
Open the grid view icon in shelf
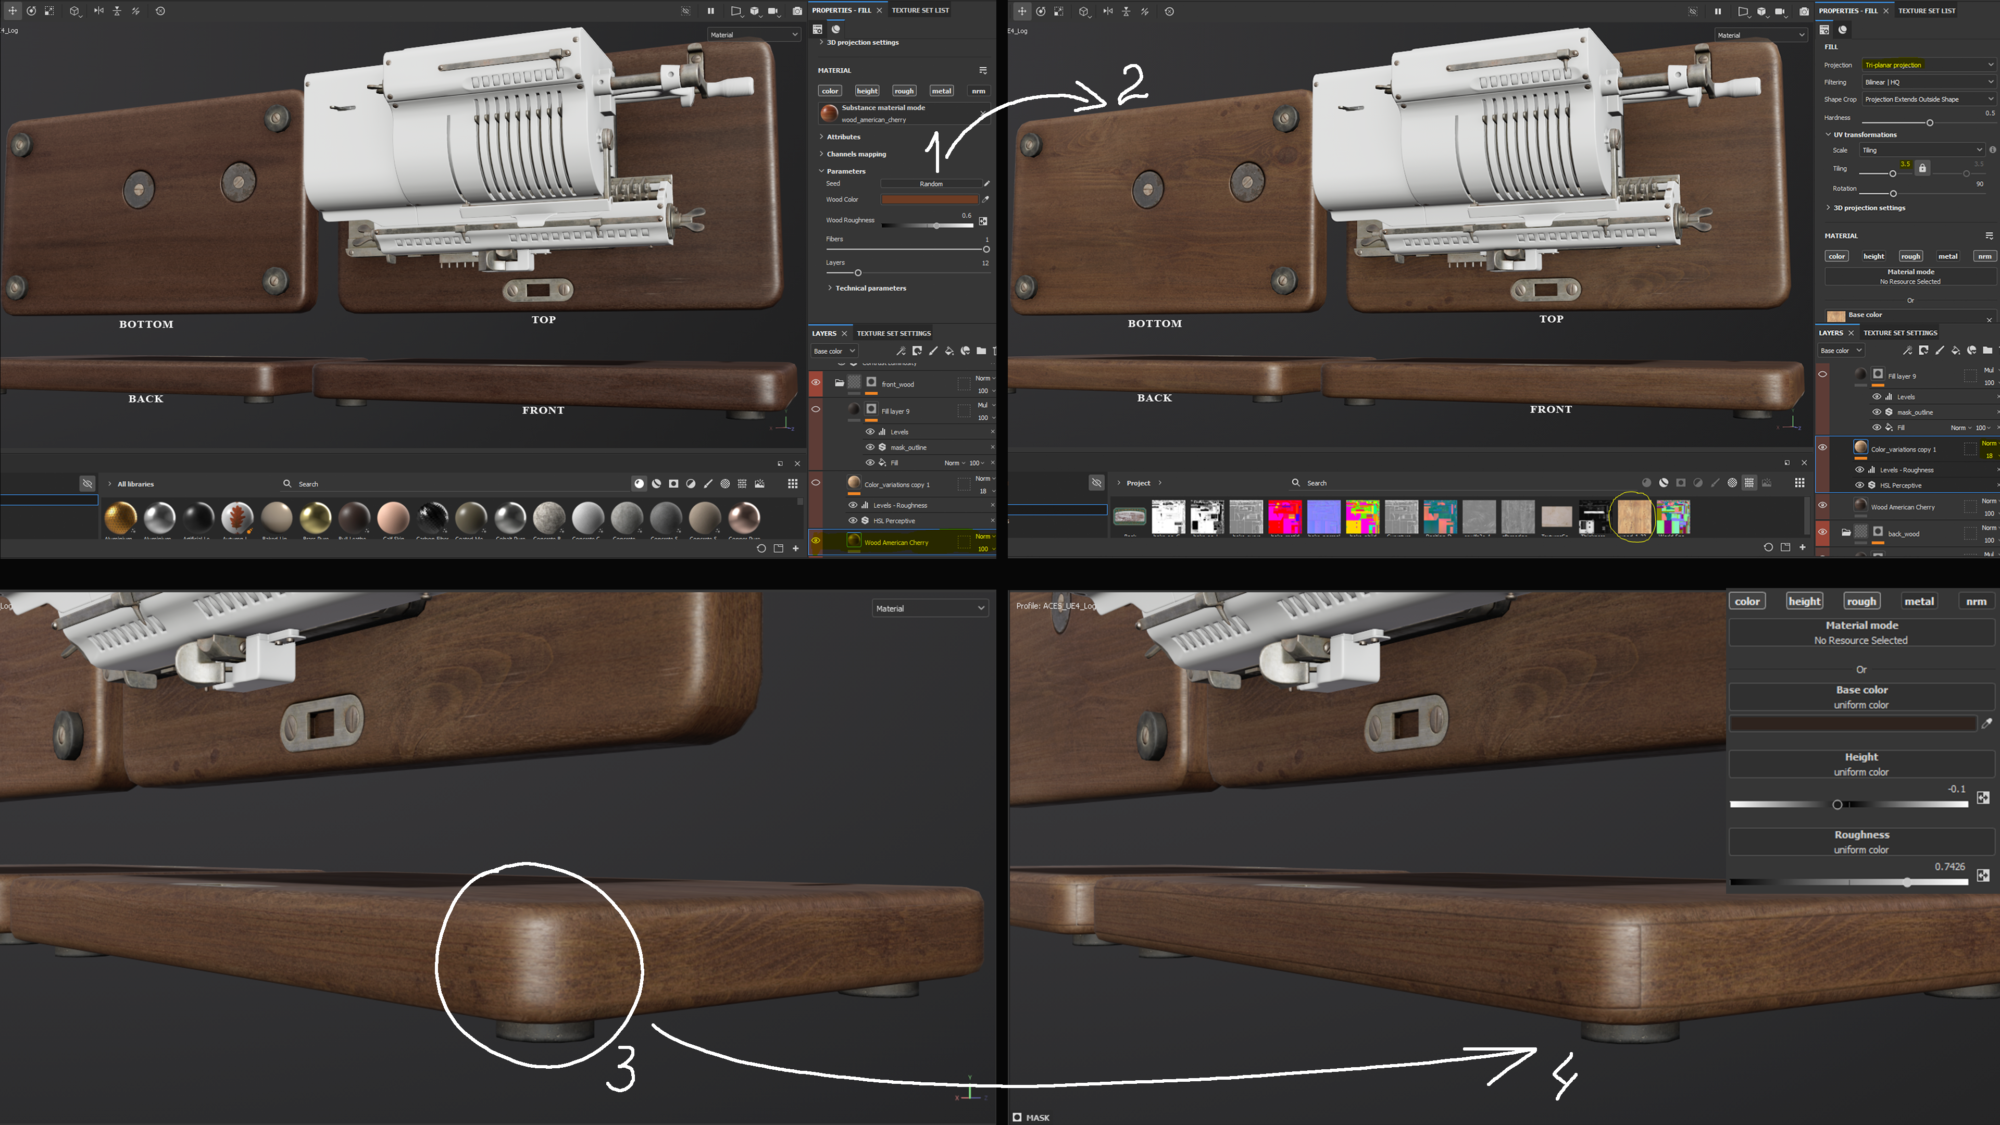tap(792, 483)
